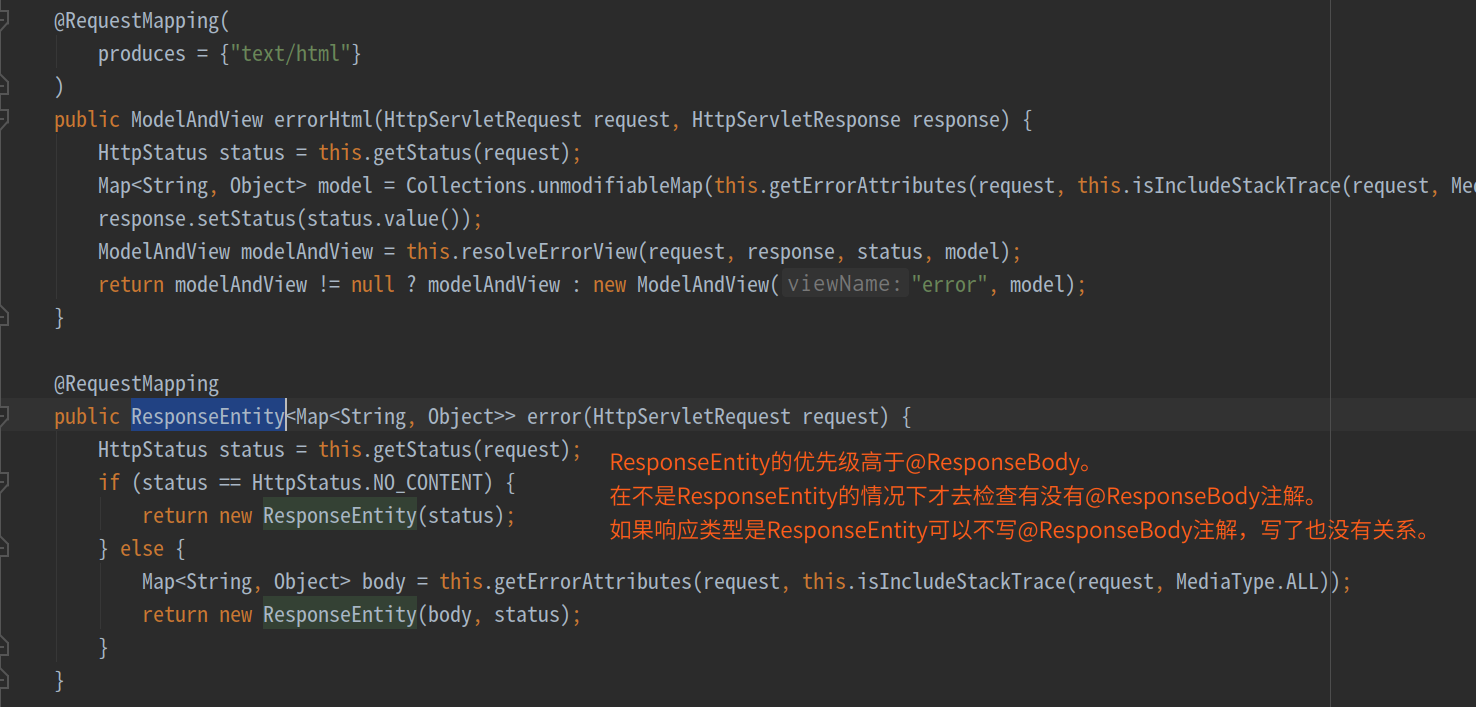
Task: Click HttpStatus.NO_CONTENT constant
Action: pyautogui.click(x=367, y=482)
